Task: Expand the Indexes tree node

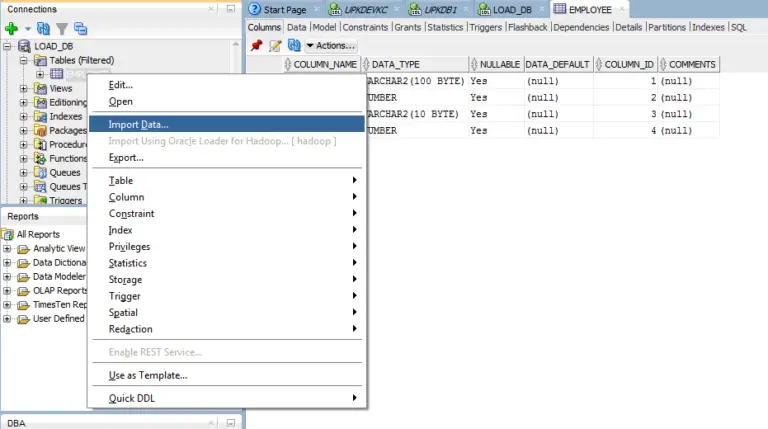Action: [24, 117]
